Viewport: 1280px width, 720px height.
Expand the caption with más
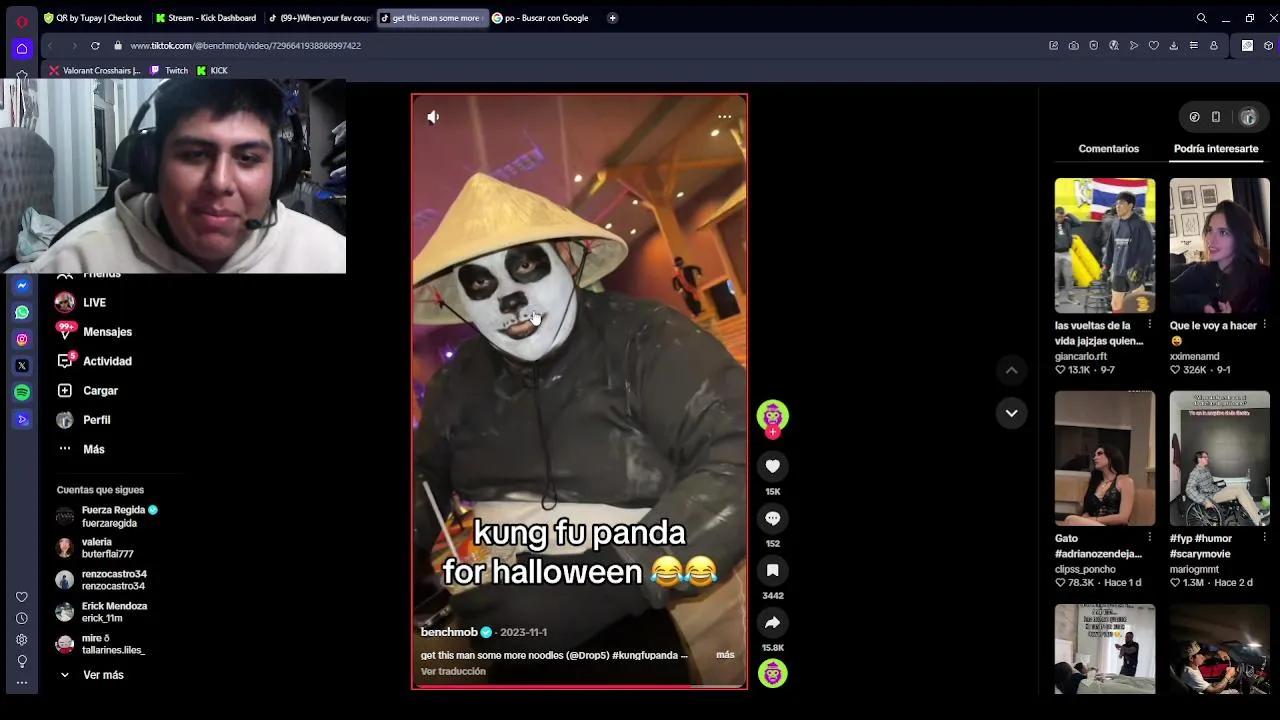tap(725, 655)
